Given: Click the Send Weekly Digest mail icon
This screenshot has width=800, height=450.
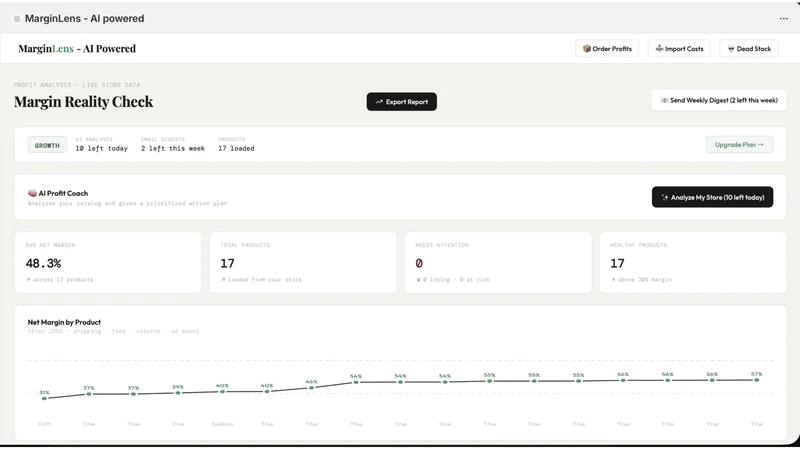Looking at the screenshot, I should pos(664,101).
